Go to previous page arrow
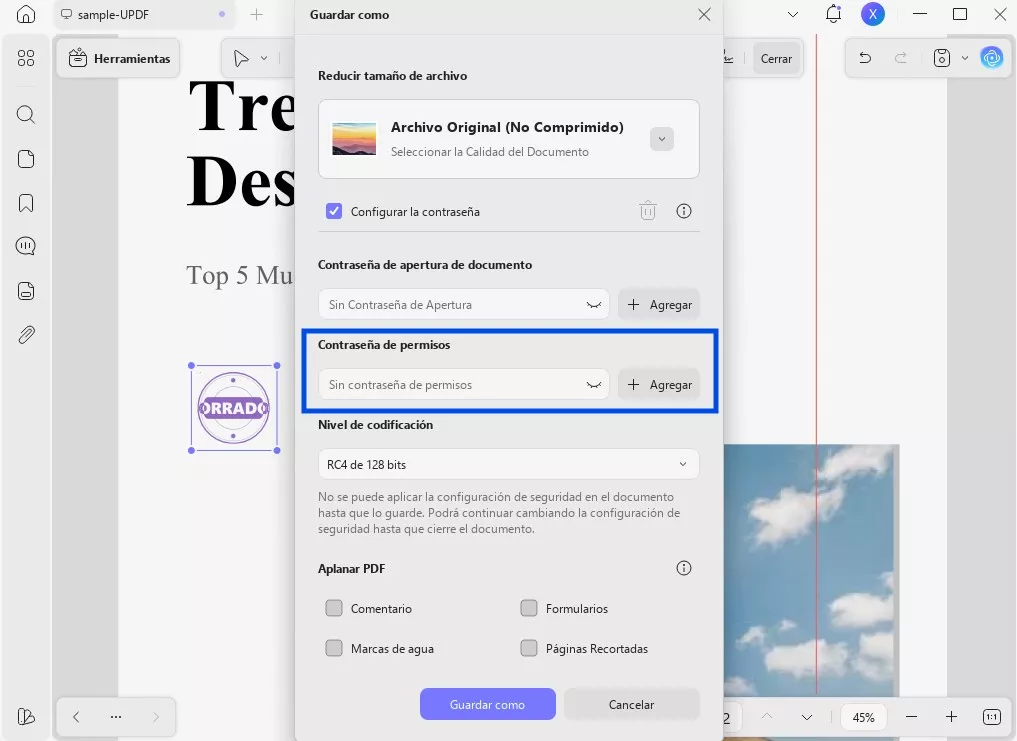Image resolution: width=1017 pixels, height=741 pixels. (x=76, y=716)
